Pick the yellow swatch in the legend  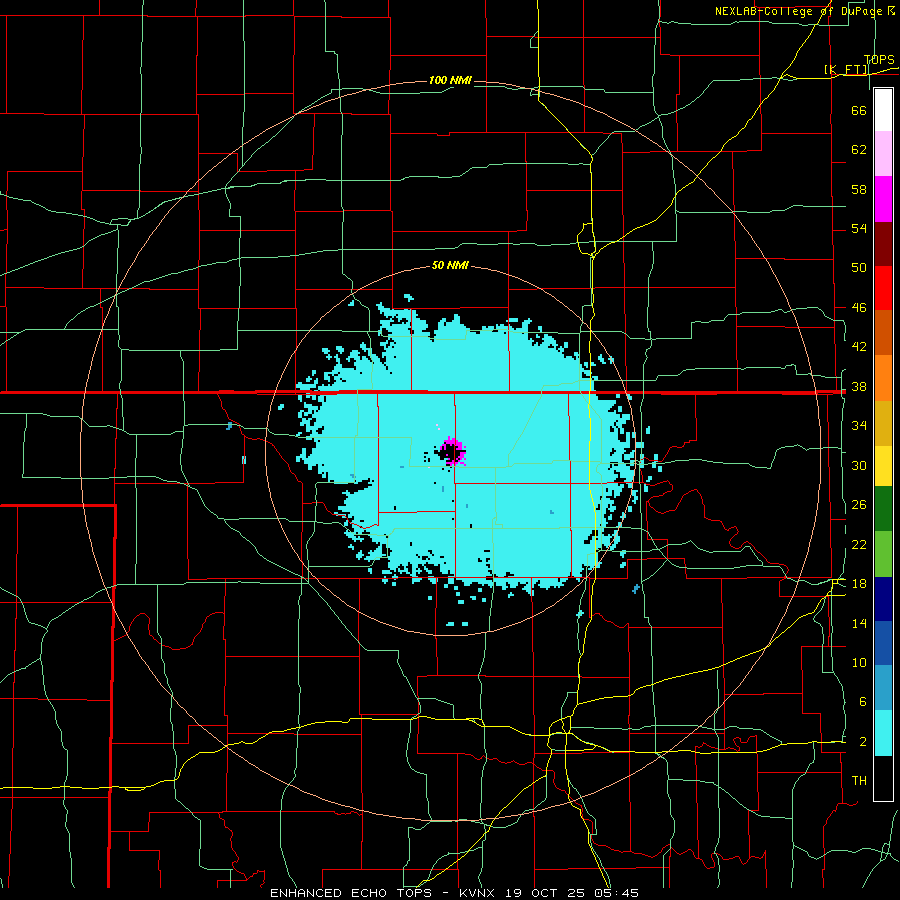pyautogui.click(x=883, y=465)
